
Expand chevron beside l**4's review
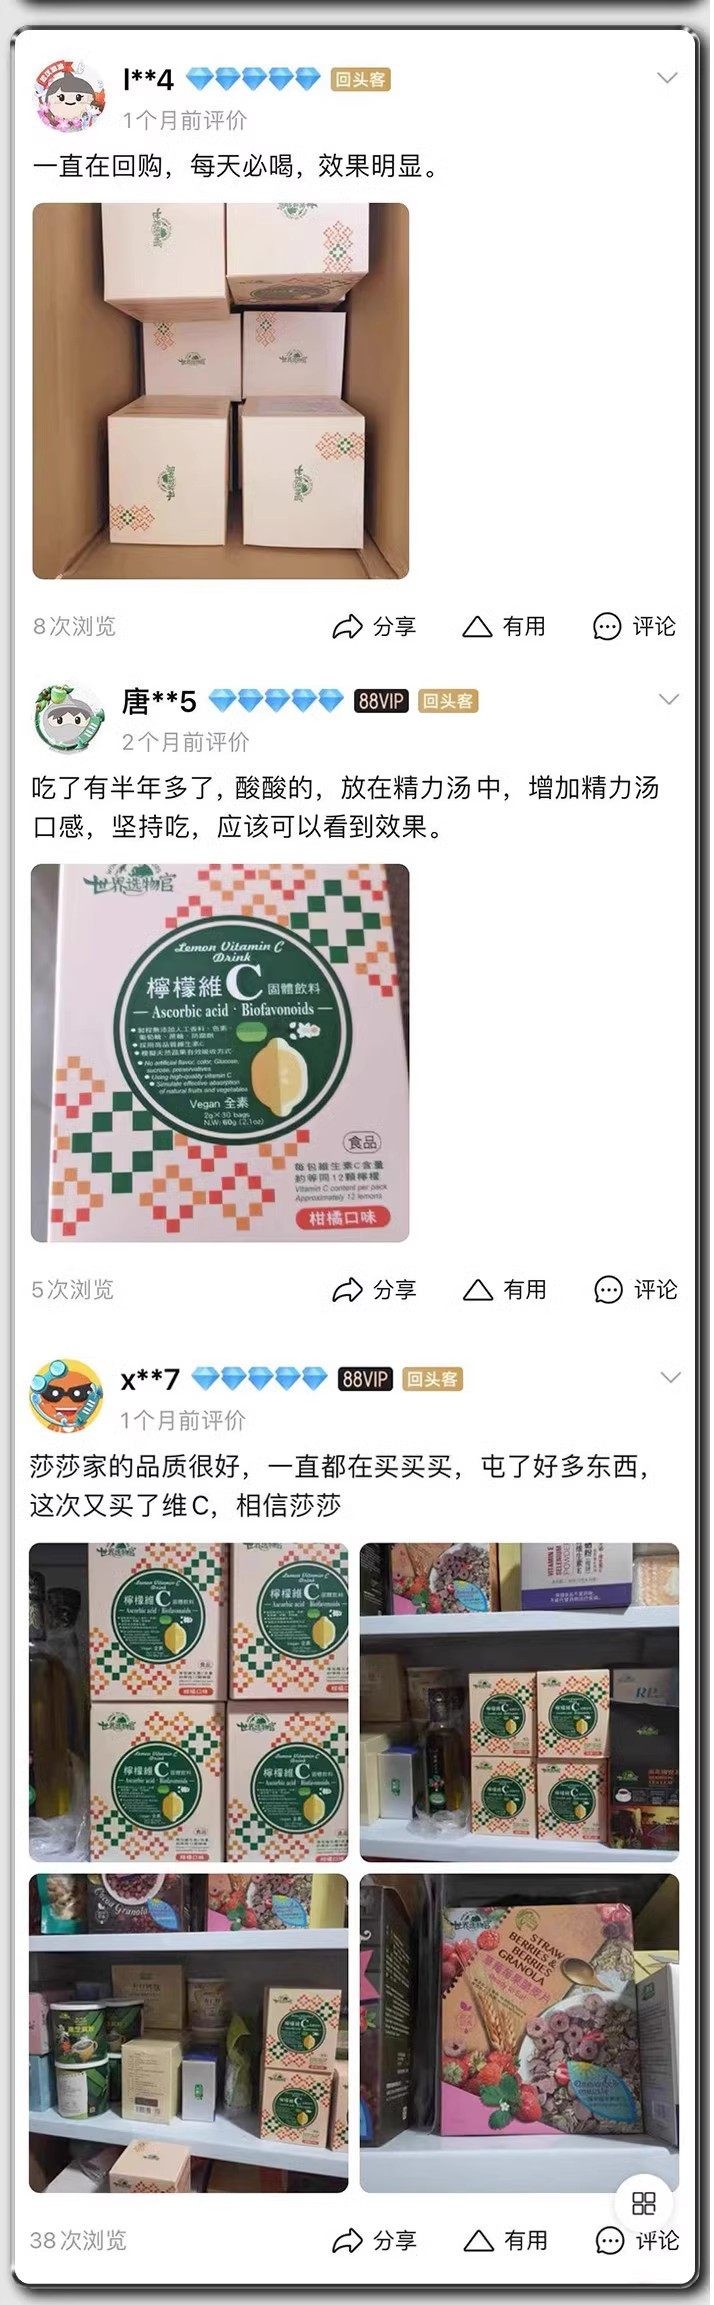pyautogui.click(x=667, y=78)
